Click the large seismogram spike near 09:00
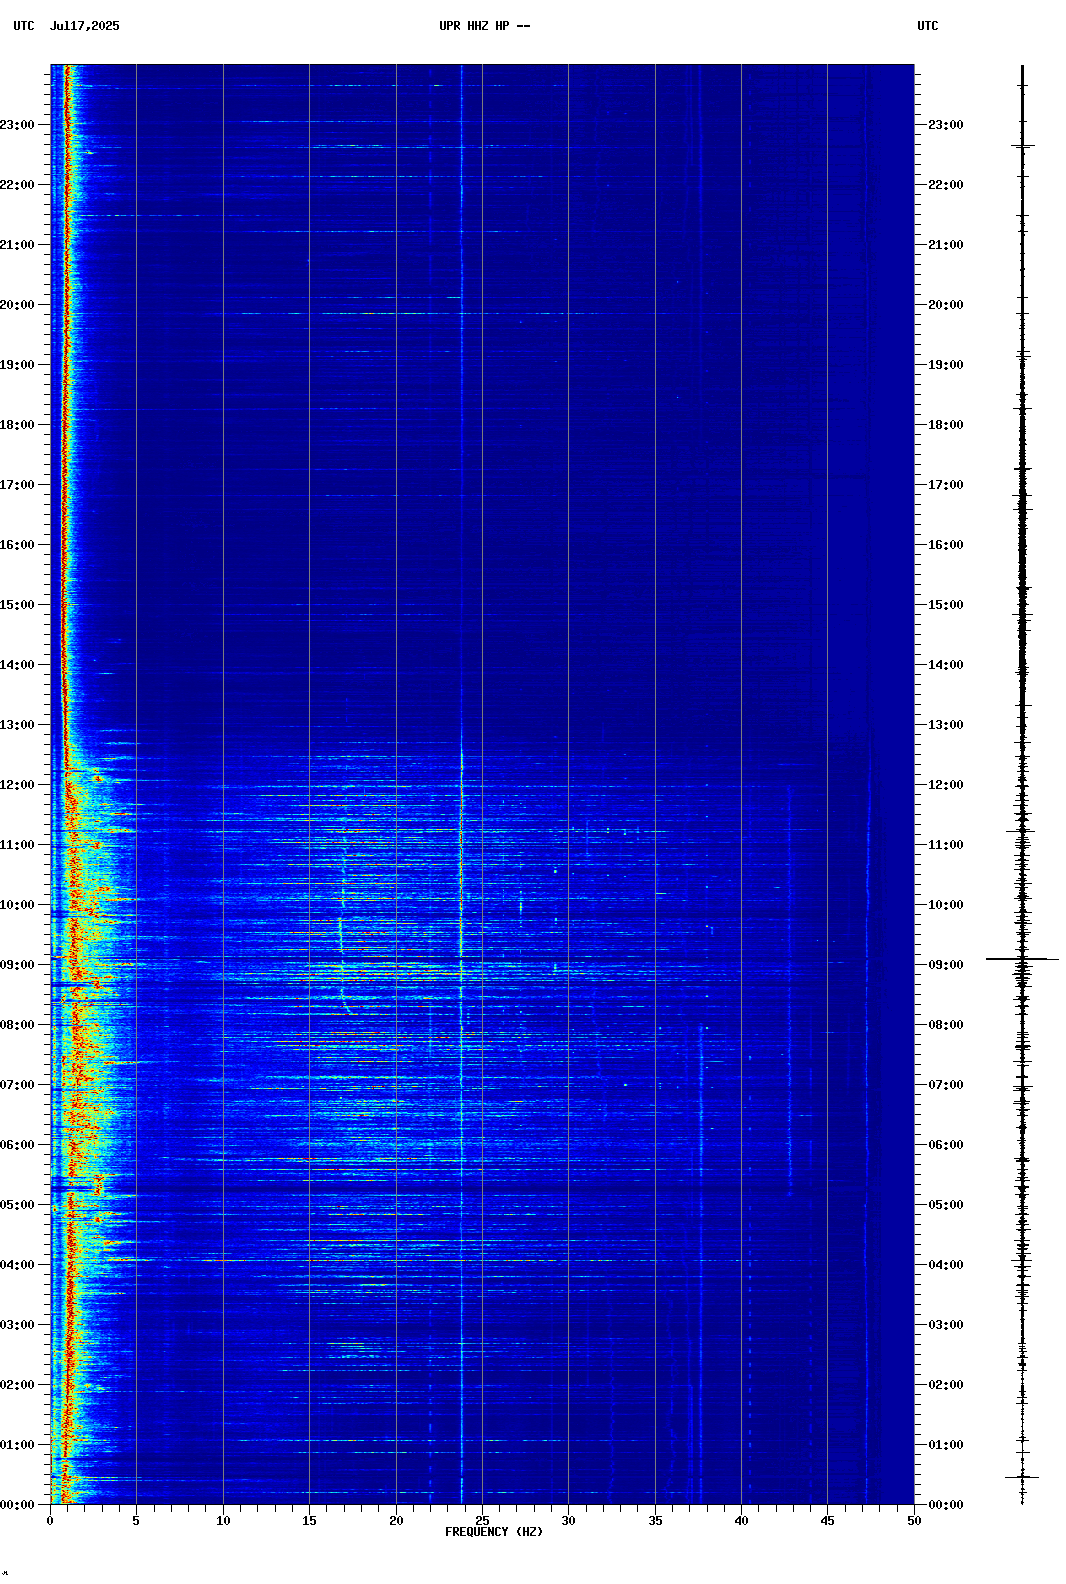This screenshot has height=1584, width=1066. coord(1022,959)
